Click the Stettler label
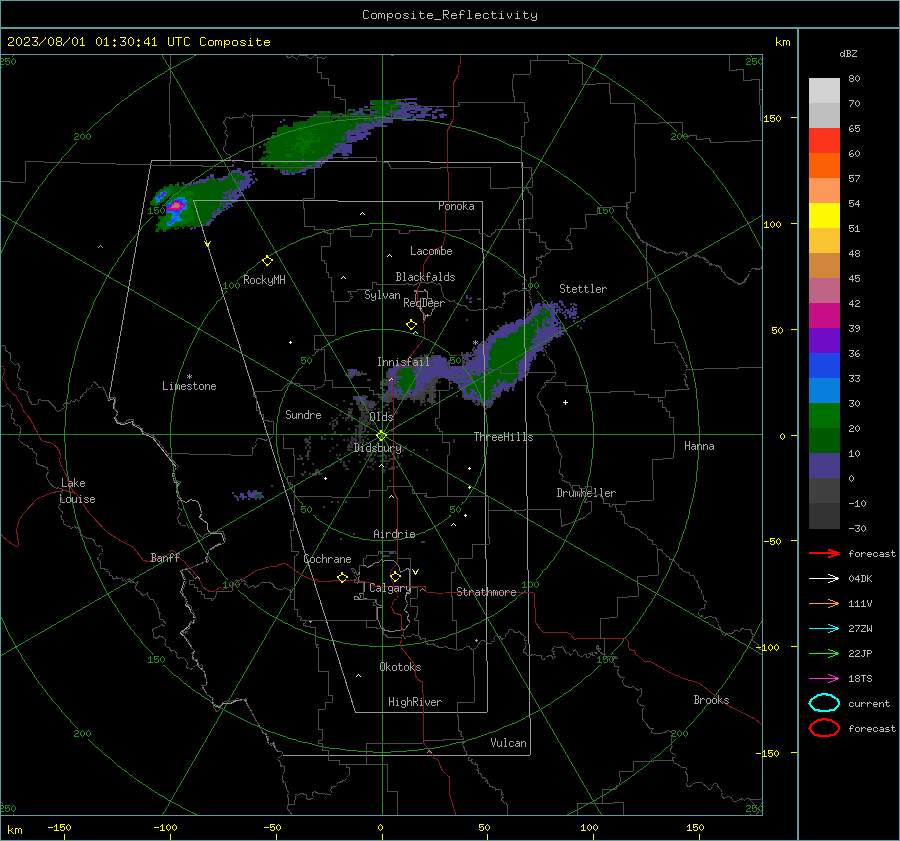This screenshot has width=900, height=841. (x=583, y=289)
